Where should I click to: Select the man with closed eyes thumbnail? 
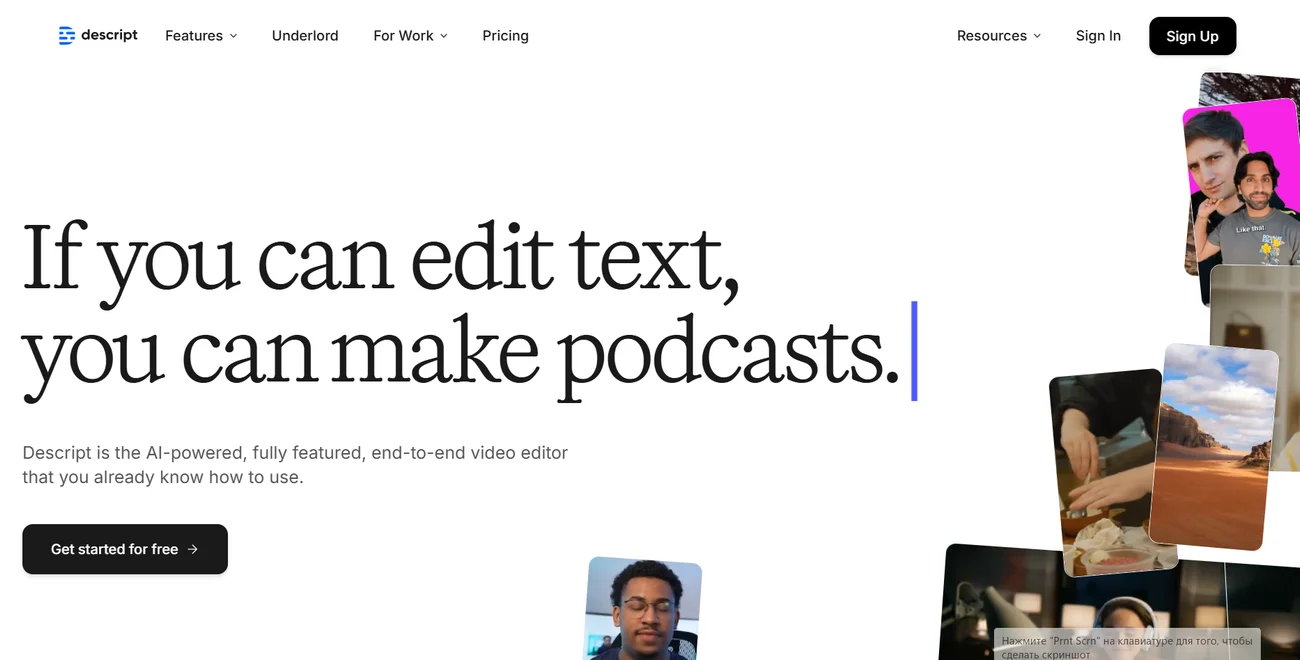tap(643, 608)
